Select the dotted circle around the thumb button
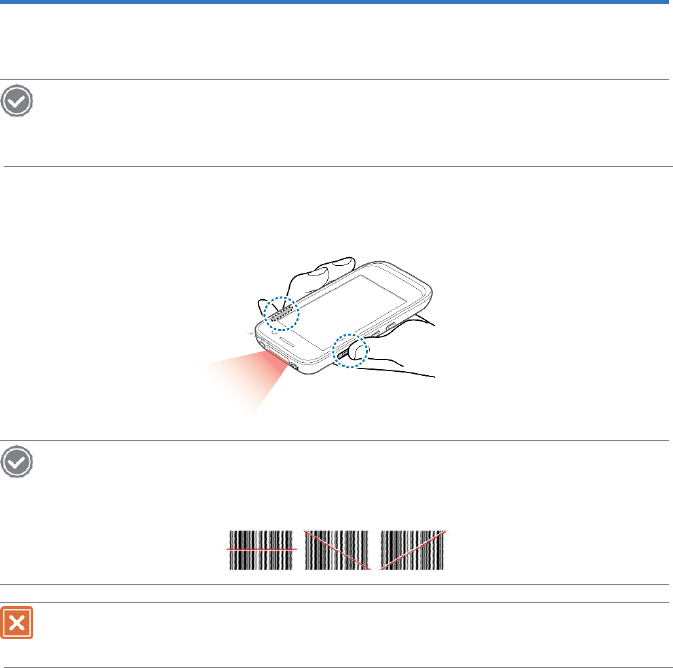Screen dimensions: 673x668 [x=350, y=351]
